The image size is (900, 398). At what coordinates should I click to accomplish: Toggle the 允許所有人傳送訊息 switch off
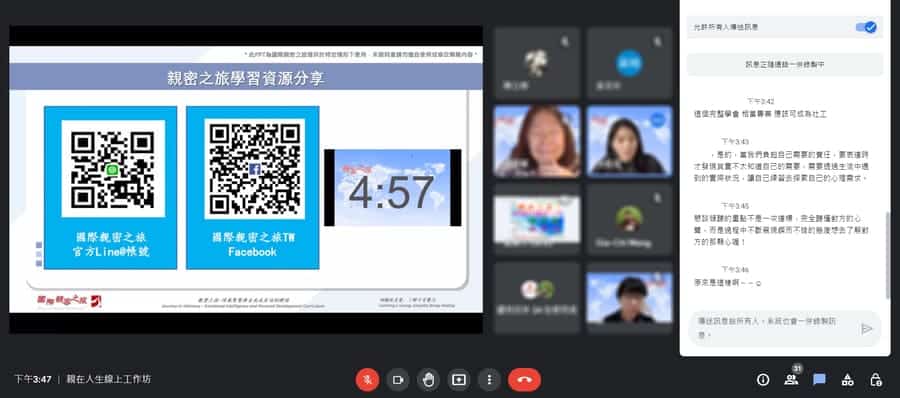point(866,27)
